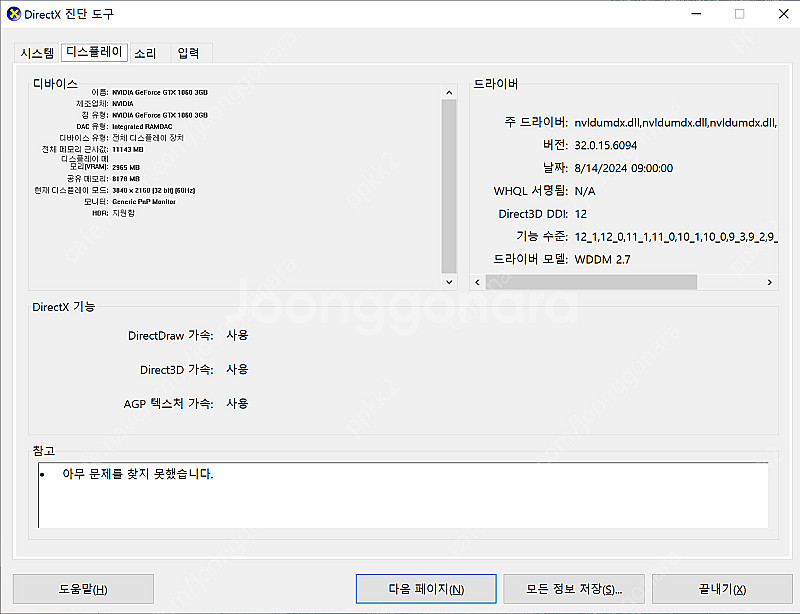This screenshot has height=614, width=800.
Task: Switch to the 시스템 tab
Action: 37,53
